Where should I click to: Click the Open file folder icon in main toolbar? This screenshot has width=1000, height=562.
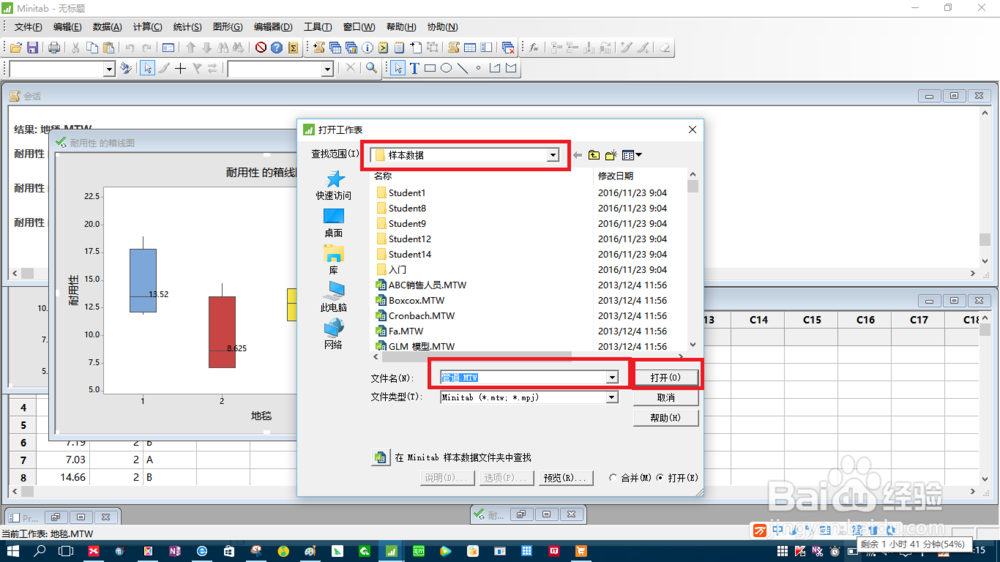coord(16,48)
